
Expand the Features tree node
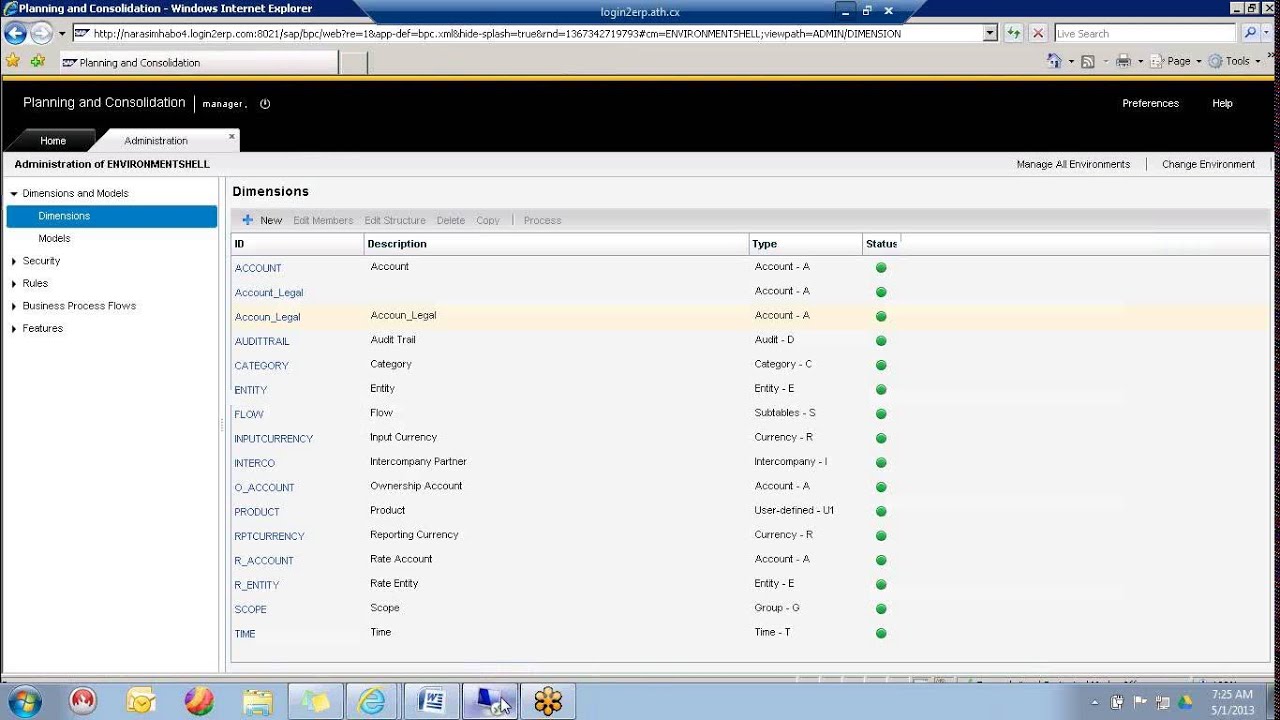click(x=14, y=329)
